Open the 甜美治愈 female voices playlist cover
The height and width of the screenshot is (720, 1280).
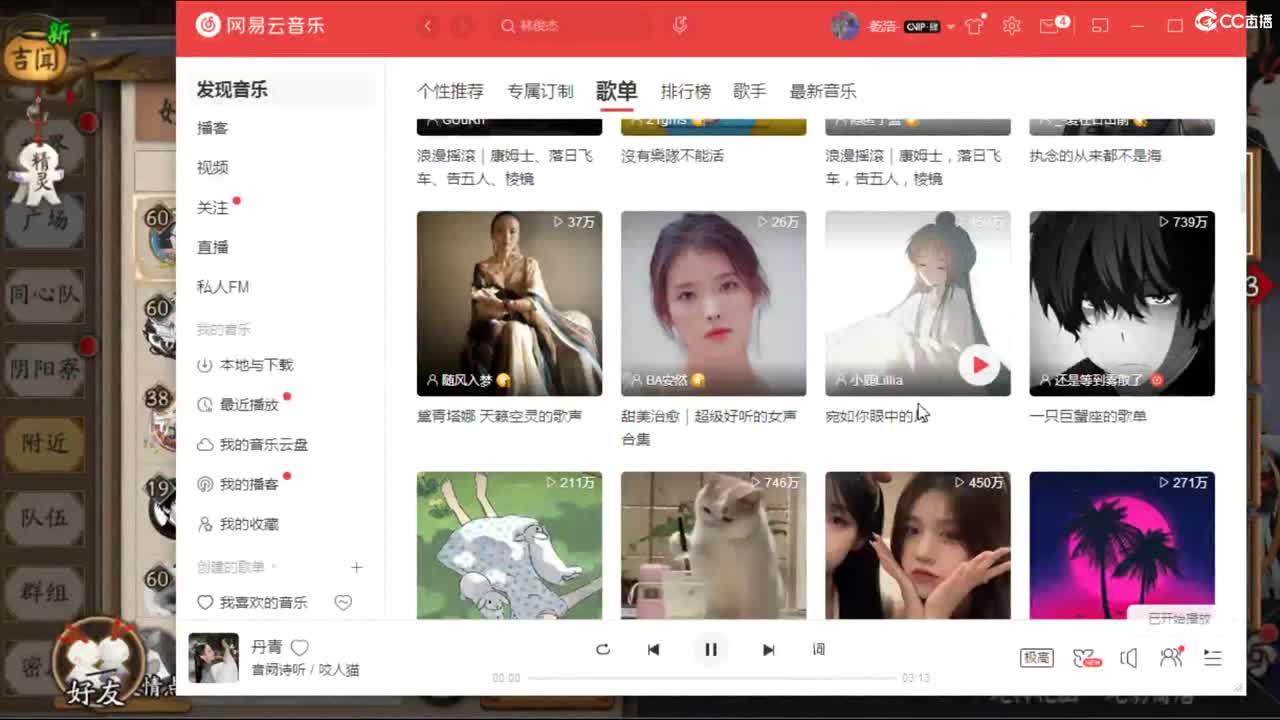[713, 303]
